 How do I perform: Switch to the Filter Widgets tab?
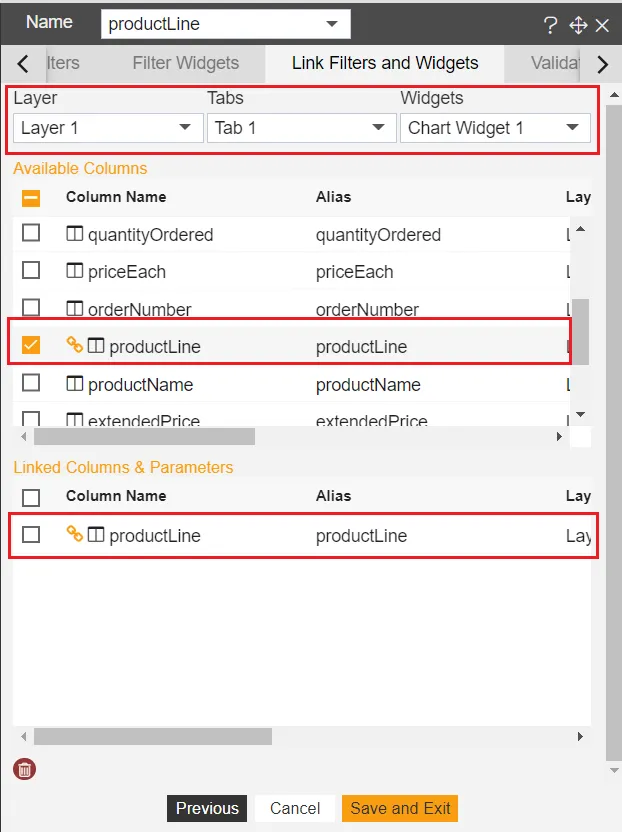coord(186,63)
